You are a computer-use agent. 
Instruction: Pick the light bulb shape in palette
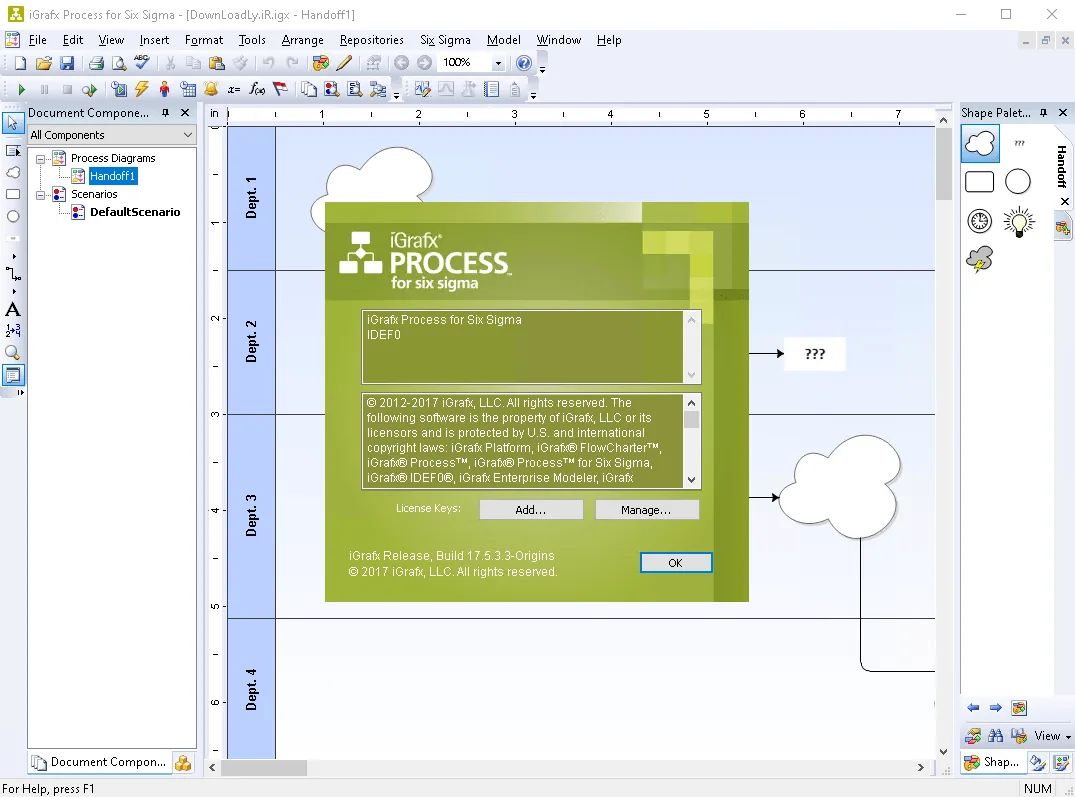pyautogui.click(x=1019, y=221)
